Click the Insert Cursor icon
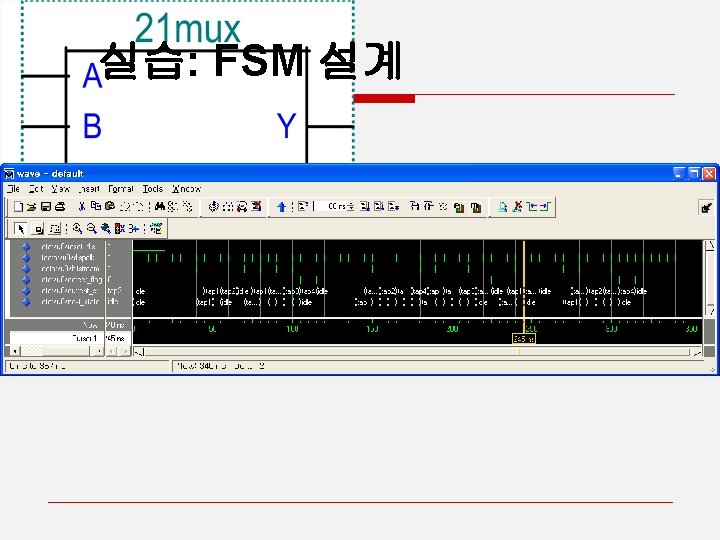This screenshot has width=720, height=540. pyautogui.click(x=502, y=207)
